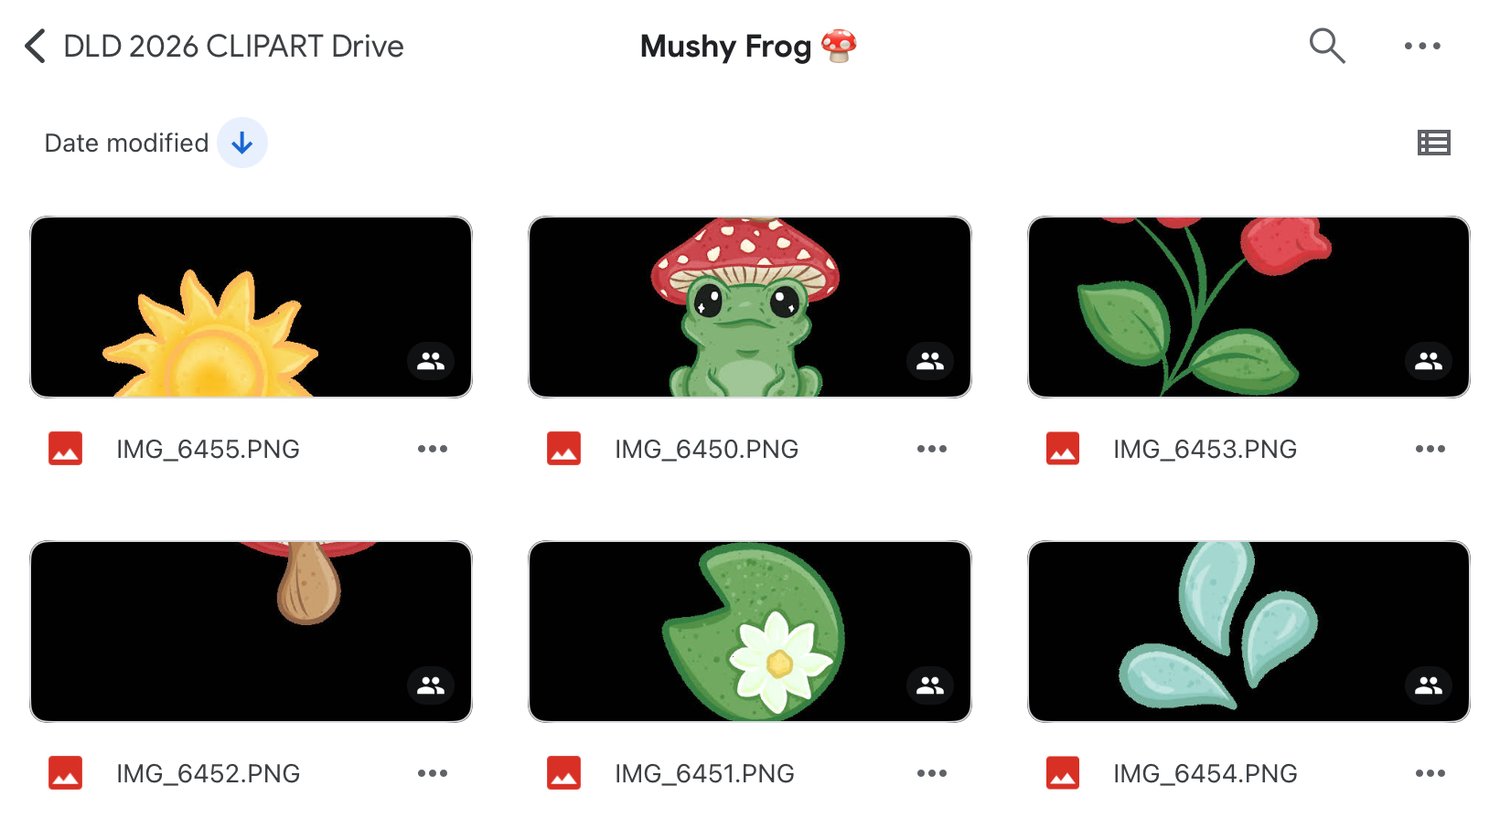
Task: Open more options for IMG_6452.PNG
Action: [432, 773]
